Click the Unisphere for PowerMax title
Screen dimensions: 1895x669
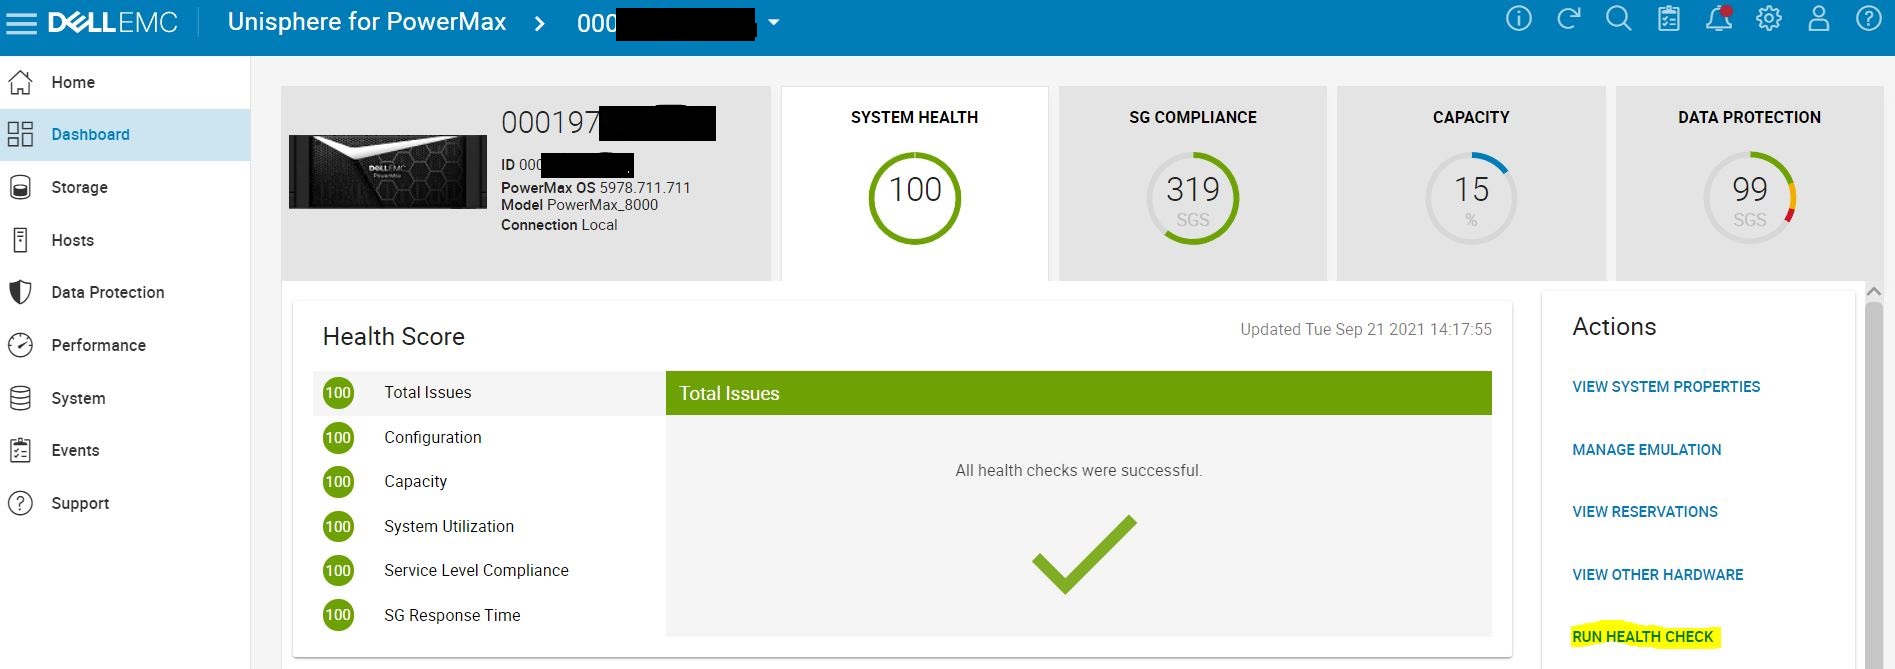[x=367, y=22]
